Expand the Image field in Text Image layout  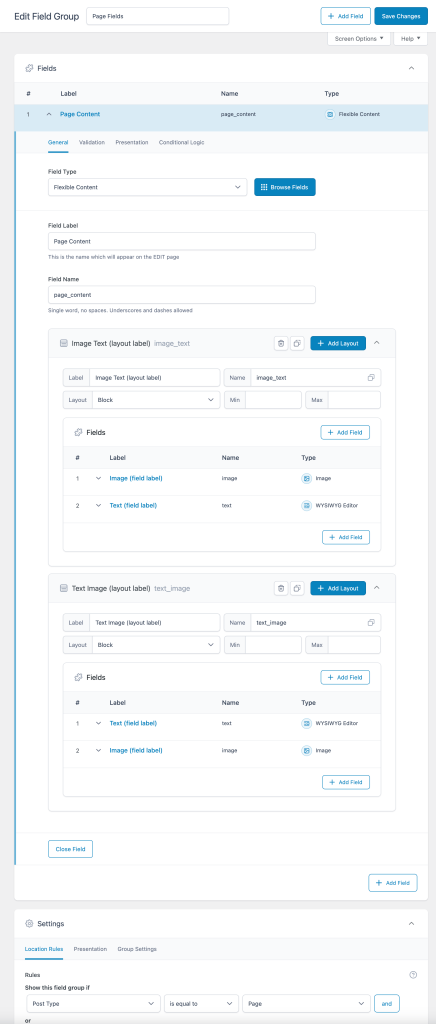coord(99,750)
